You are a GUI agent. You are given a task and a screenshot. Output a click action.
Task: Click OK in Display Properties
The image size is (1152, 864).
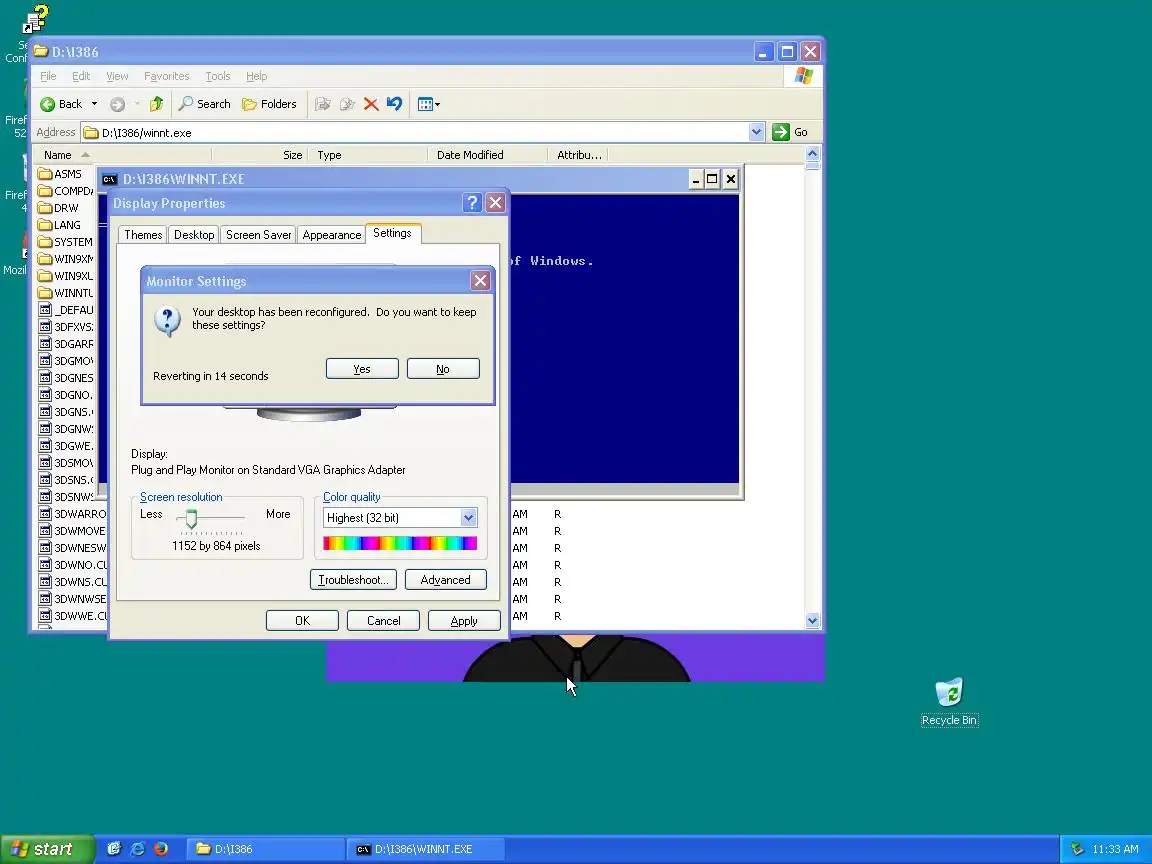tap(302, 621)
